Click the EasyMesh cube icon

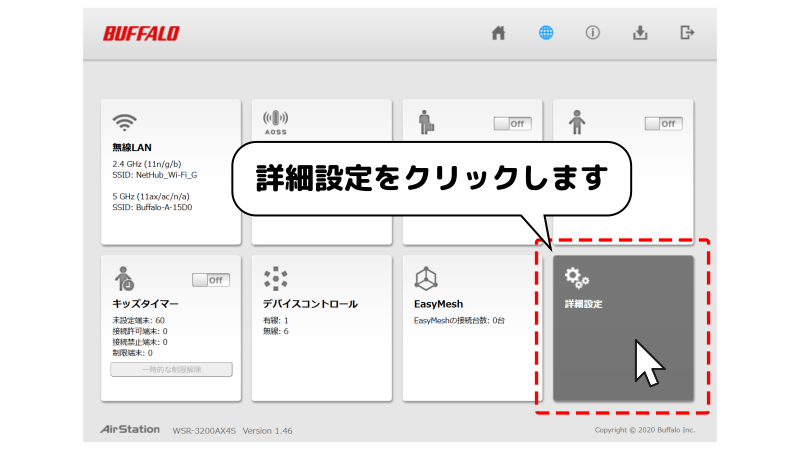click(x=426, y=279)
